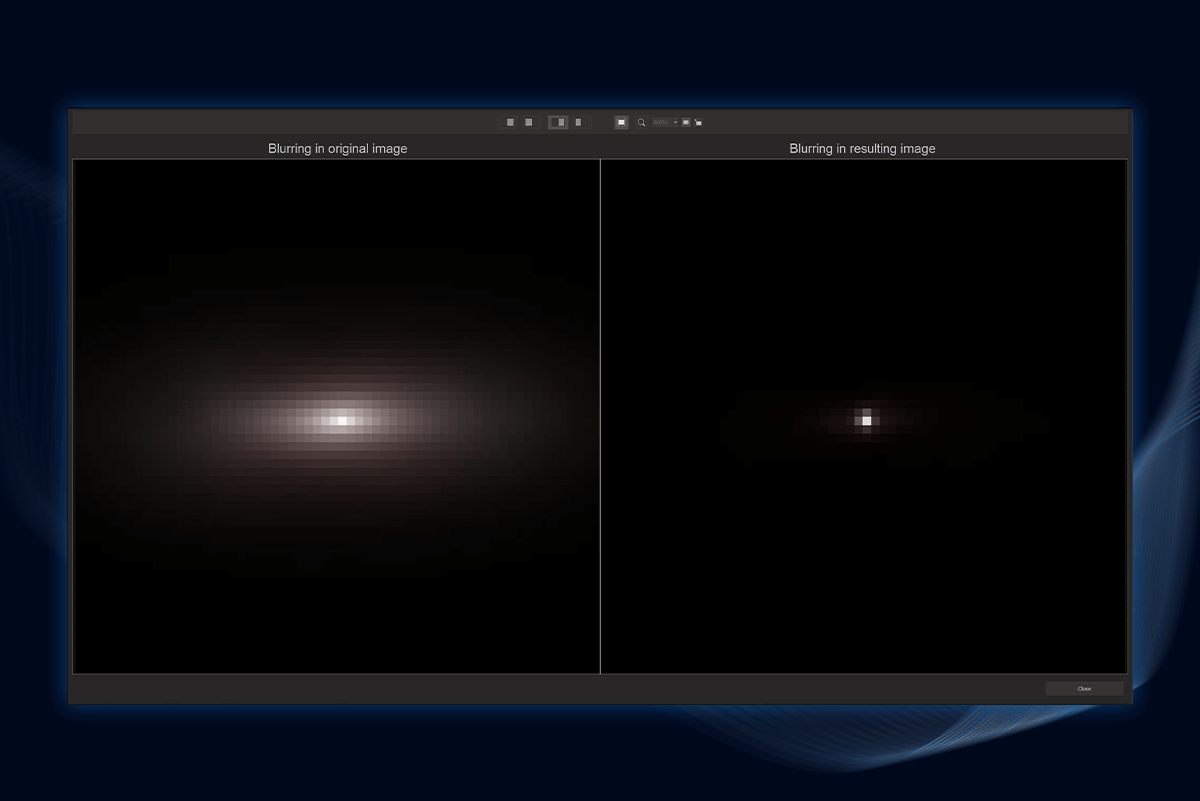
Task: Click the fit-to-window icon
Action: (621, 122)
